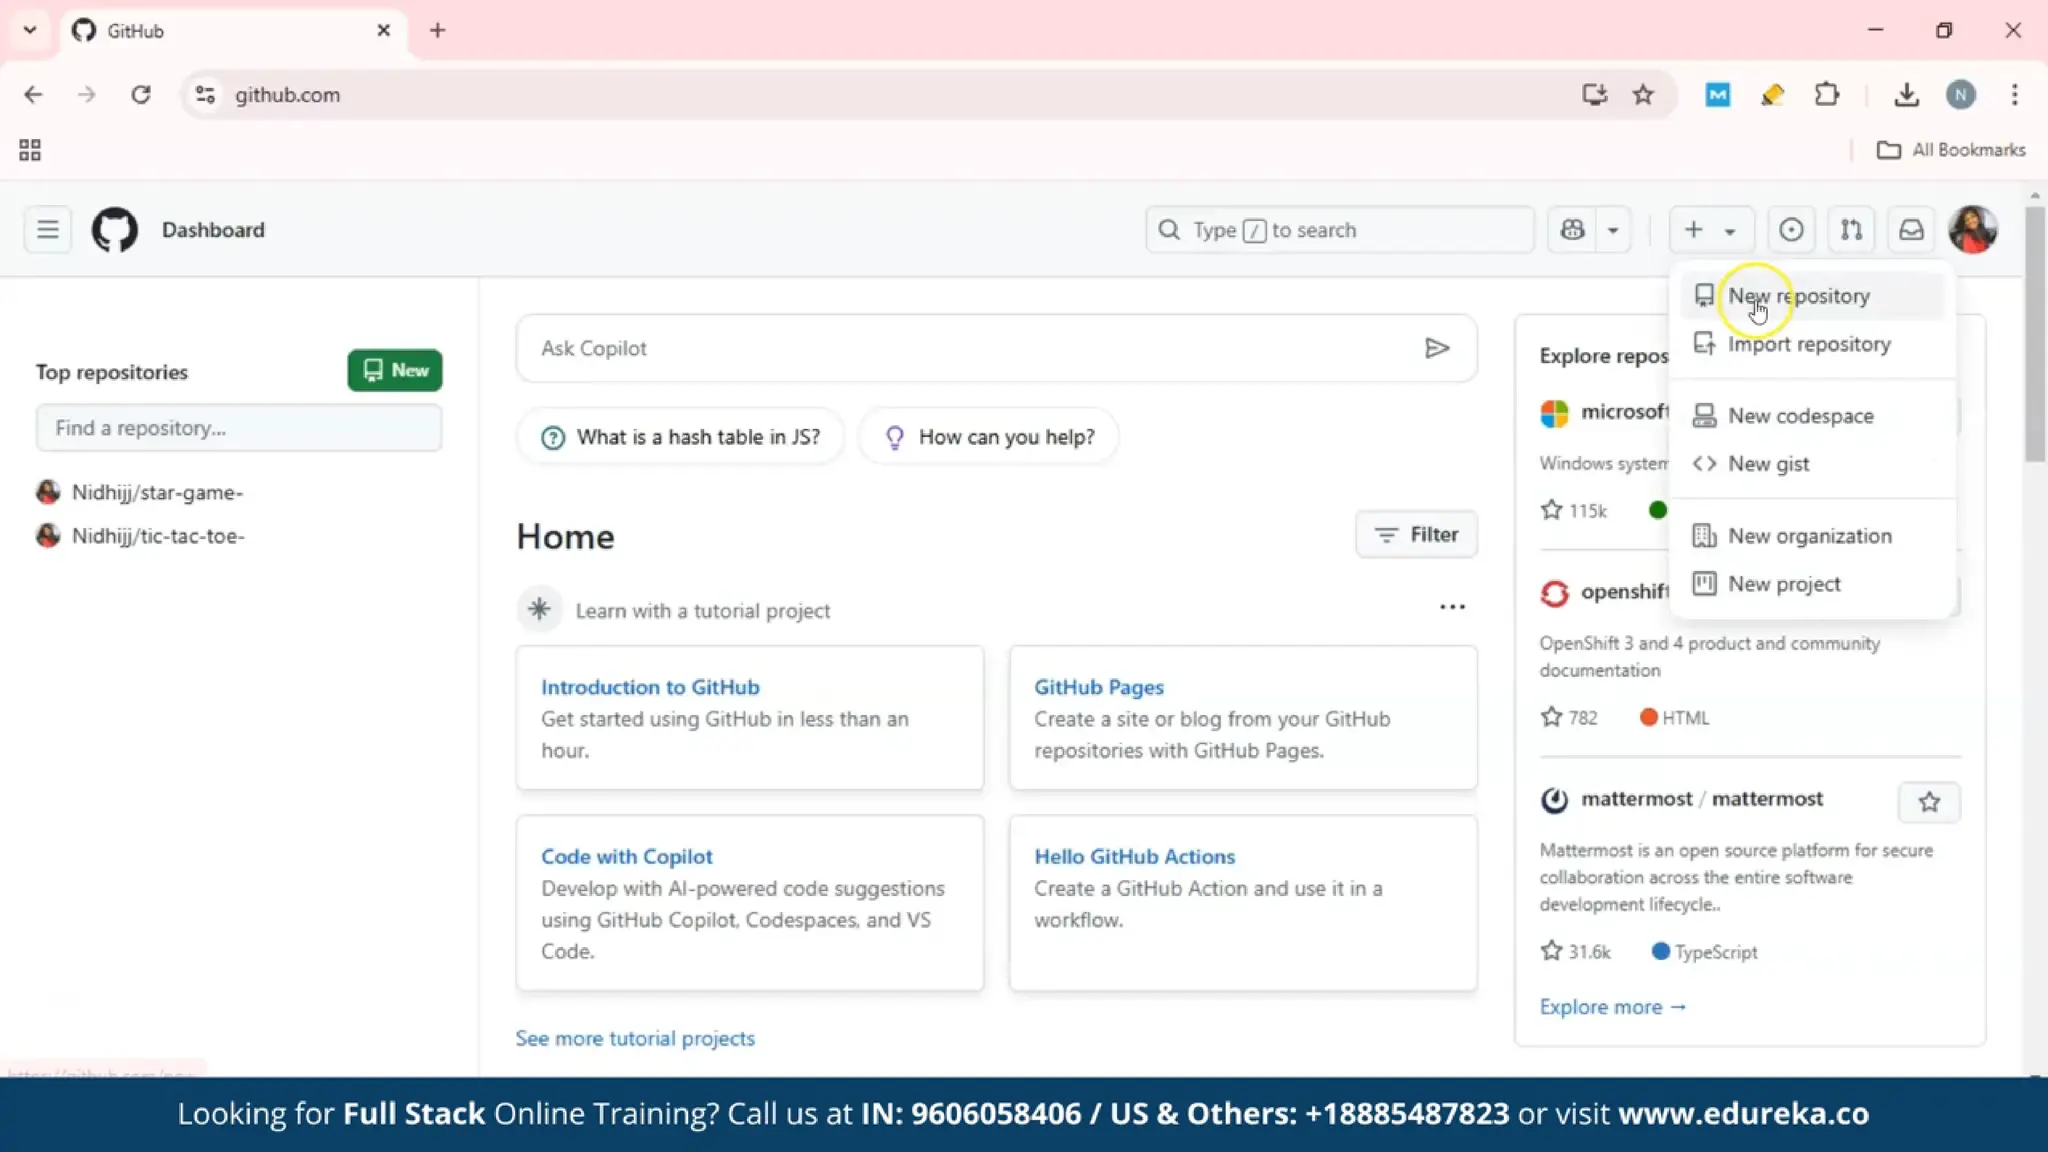Toggle the create-new dropdown caret
2048x1152 pixels.
coord(1730,231)
